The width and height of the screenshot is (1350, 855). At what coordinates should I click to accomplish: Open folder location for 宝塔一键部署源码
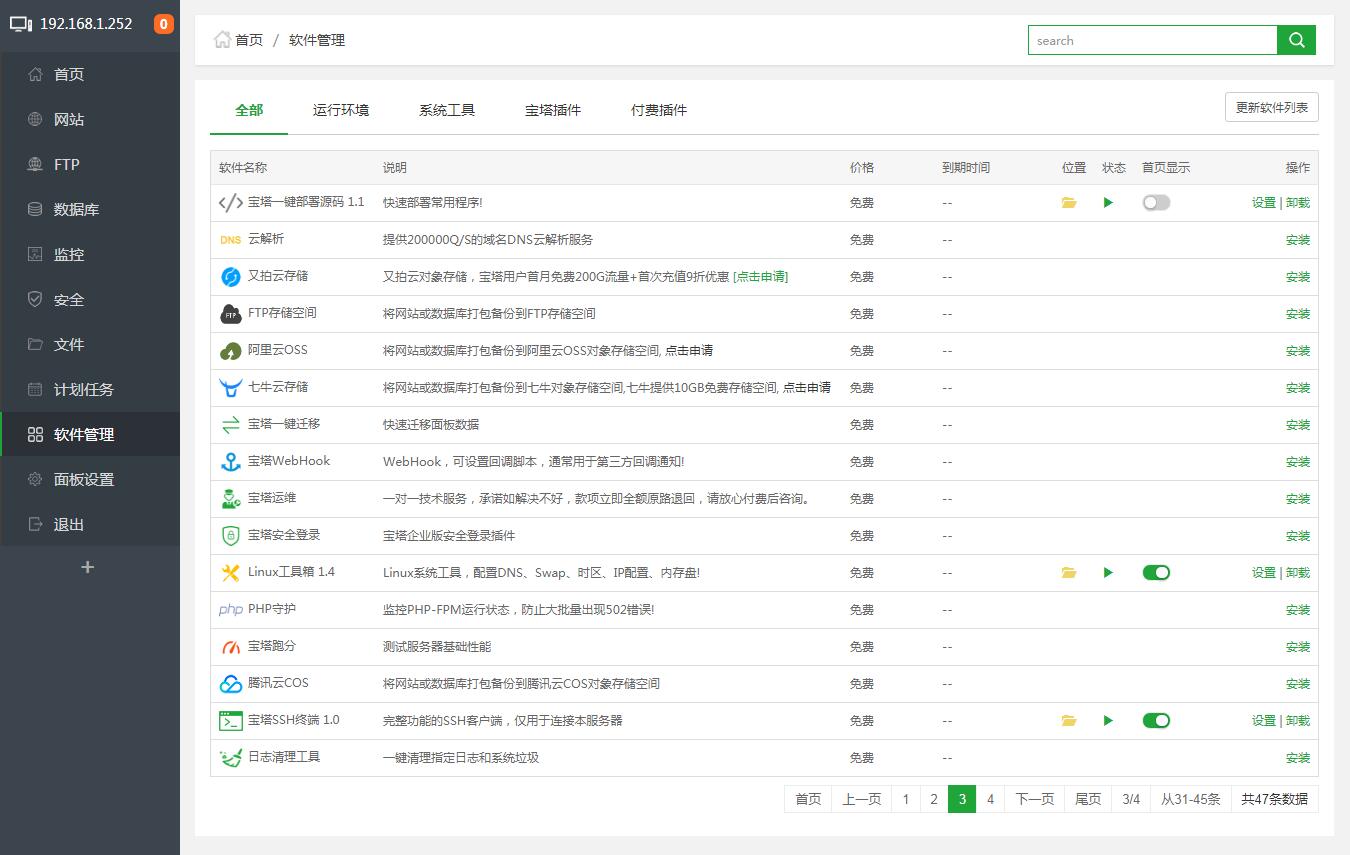coord(1069,203)
